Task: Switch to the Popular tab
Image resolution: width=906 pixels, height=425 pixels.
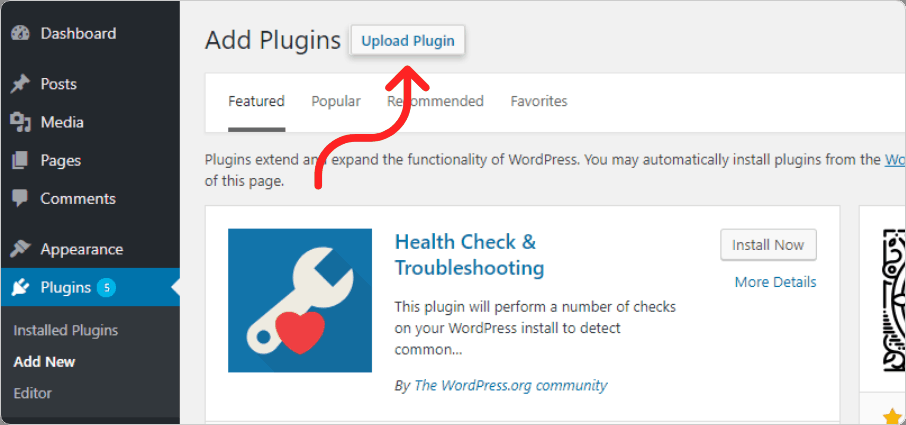Action: click(x=336, y=102)
